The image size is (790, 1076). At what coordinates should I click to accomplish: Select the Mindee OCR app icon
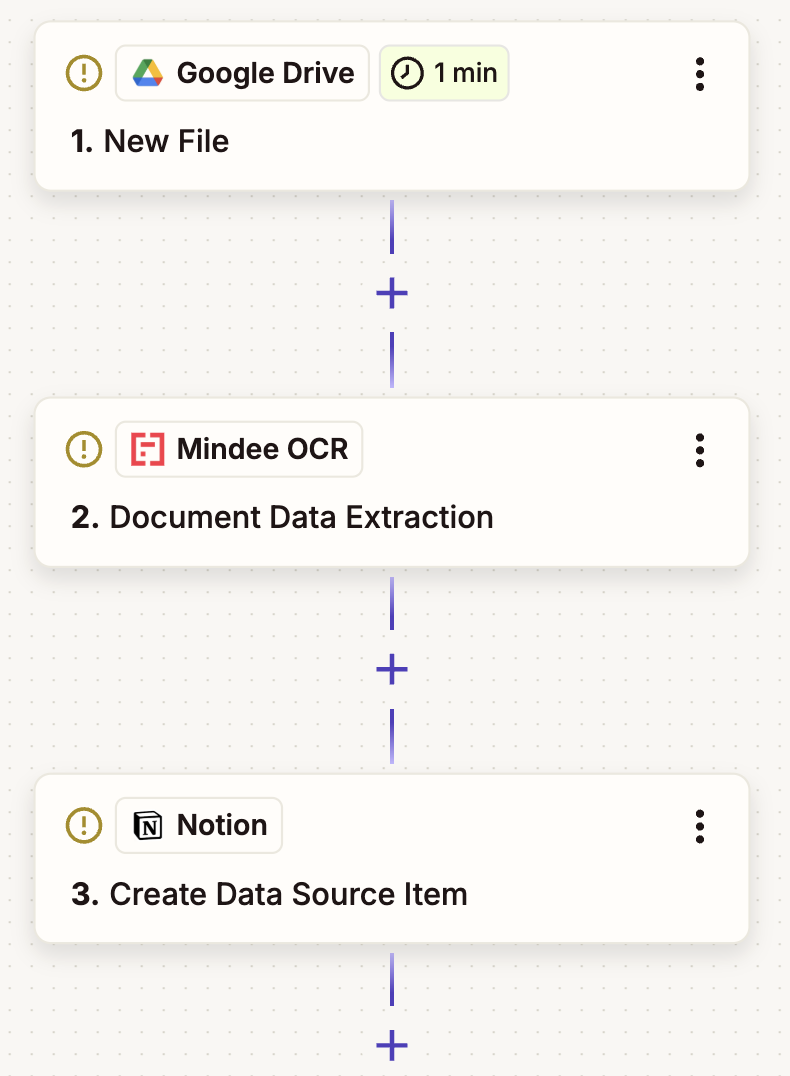click(147, 449)
